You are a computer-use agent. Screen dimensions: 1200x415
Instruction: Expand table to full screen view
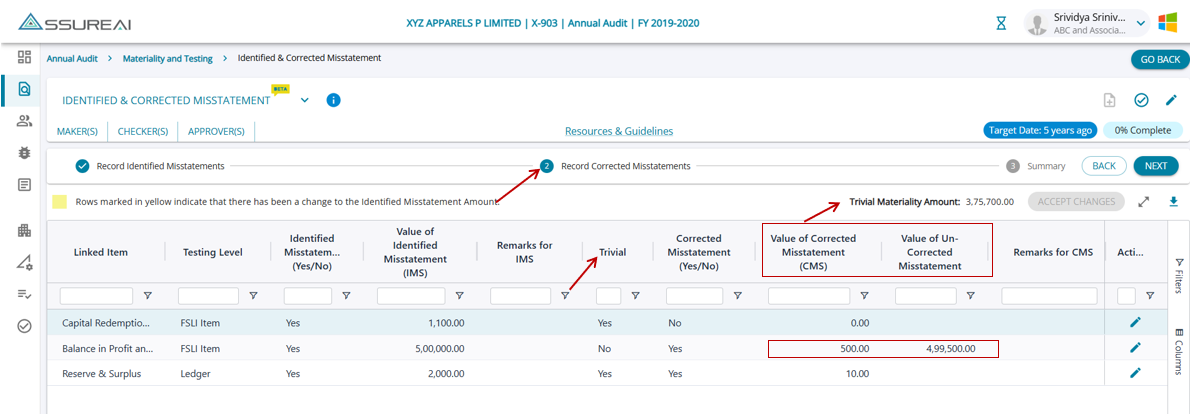click(x=1144, y=201)
